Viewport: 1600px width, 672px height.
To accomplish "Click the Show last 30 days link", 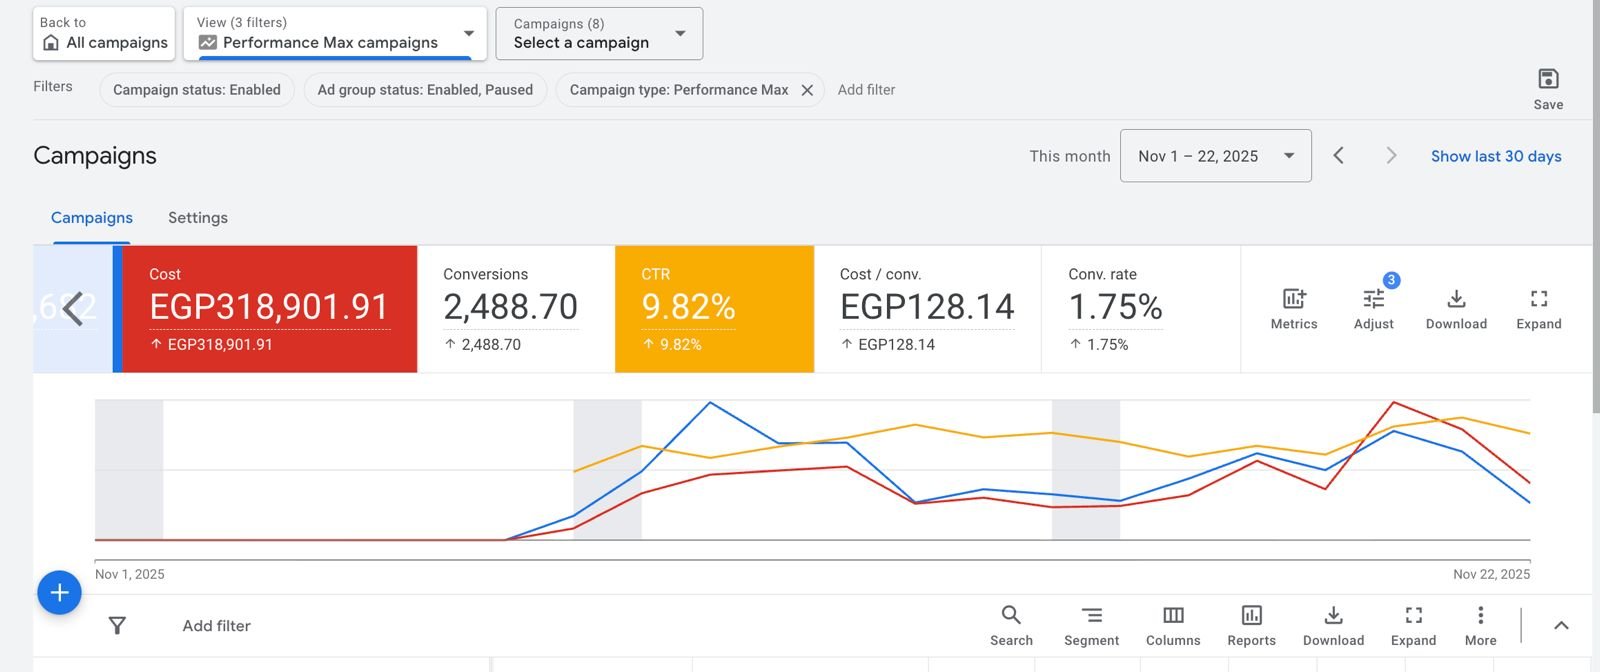I will point(1495,156).
